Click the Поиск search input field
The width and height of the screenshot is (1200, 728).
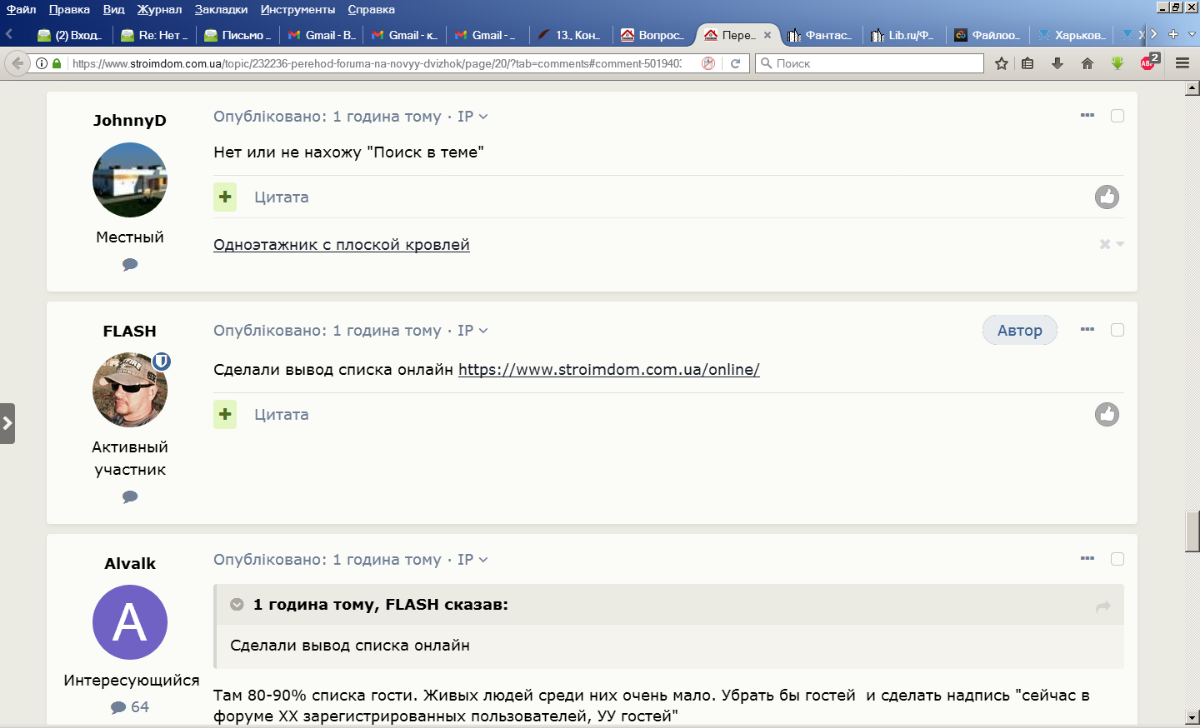868,63
